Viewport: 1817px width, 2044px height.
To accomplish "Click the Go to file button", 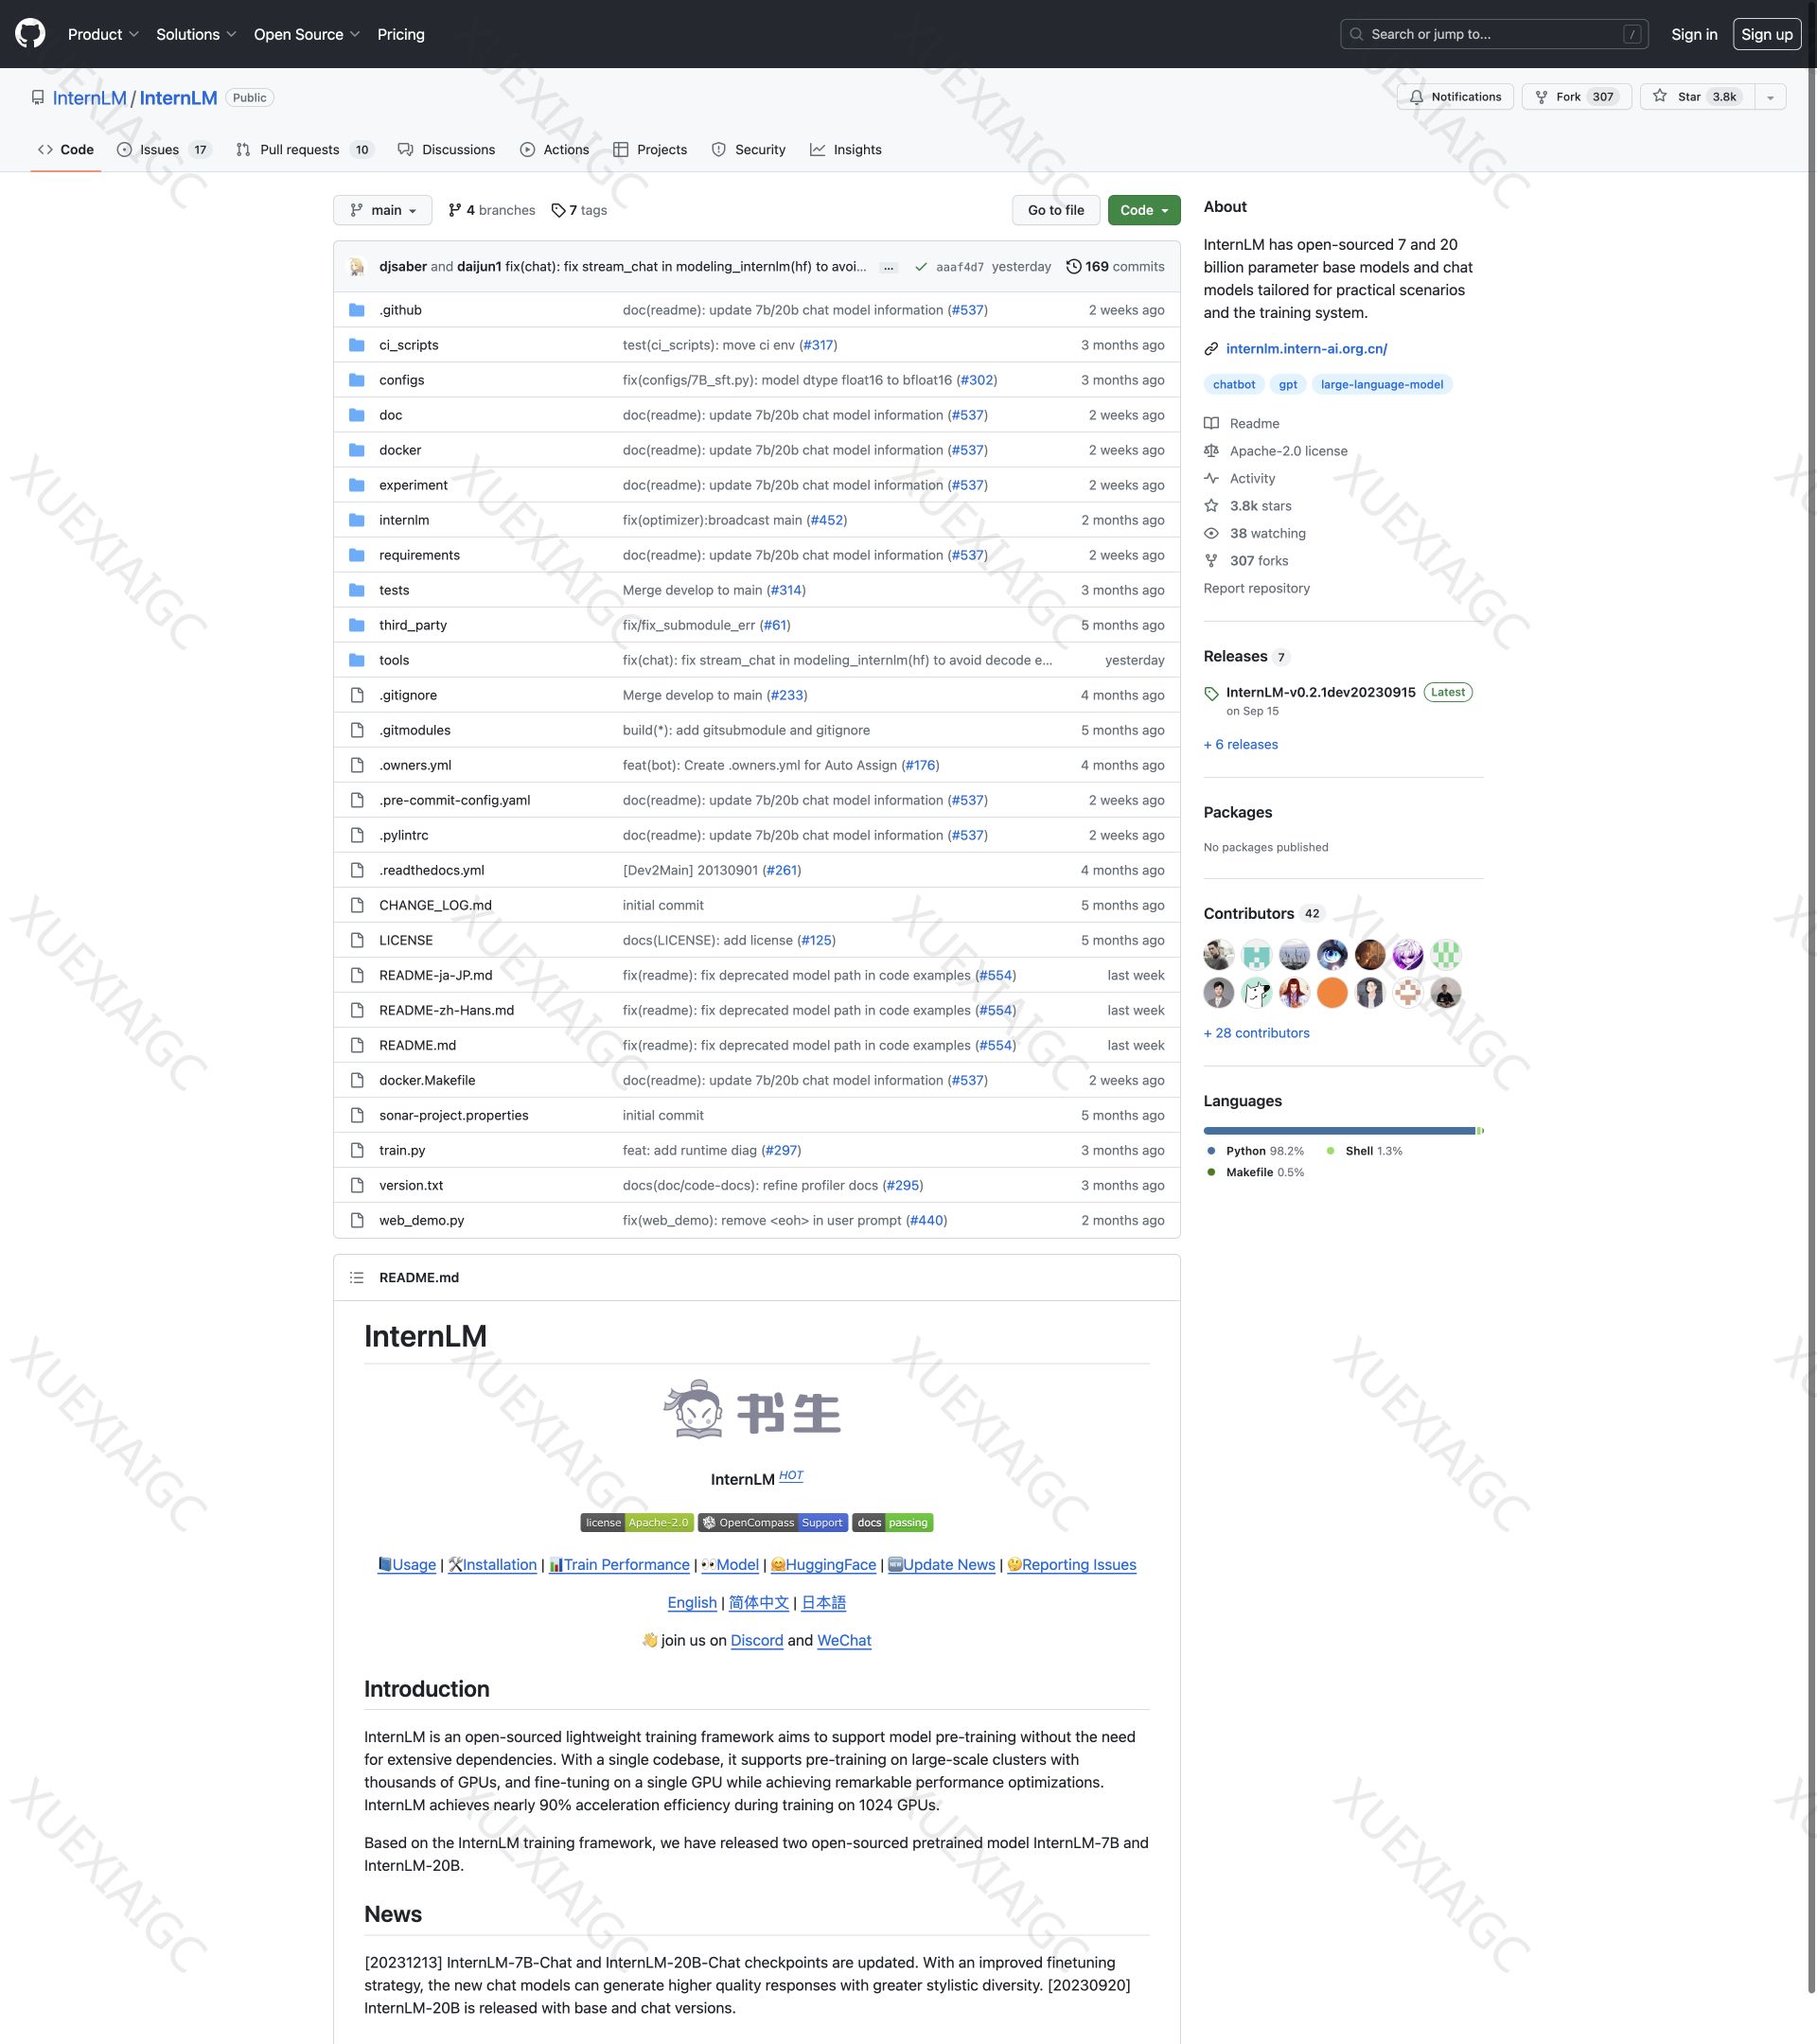I will (x=1055, y=210).
